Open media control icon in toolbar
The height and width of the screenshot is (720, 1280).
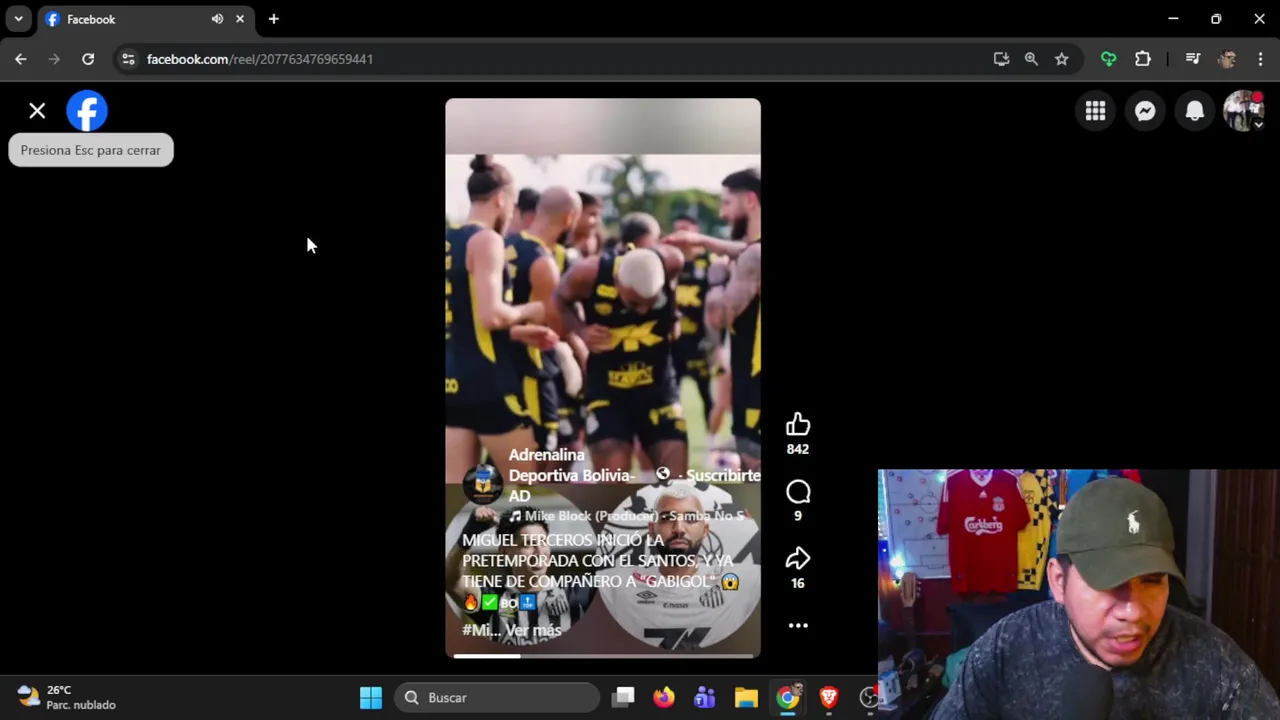tap(1192, 59)
